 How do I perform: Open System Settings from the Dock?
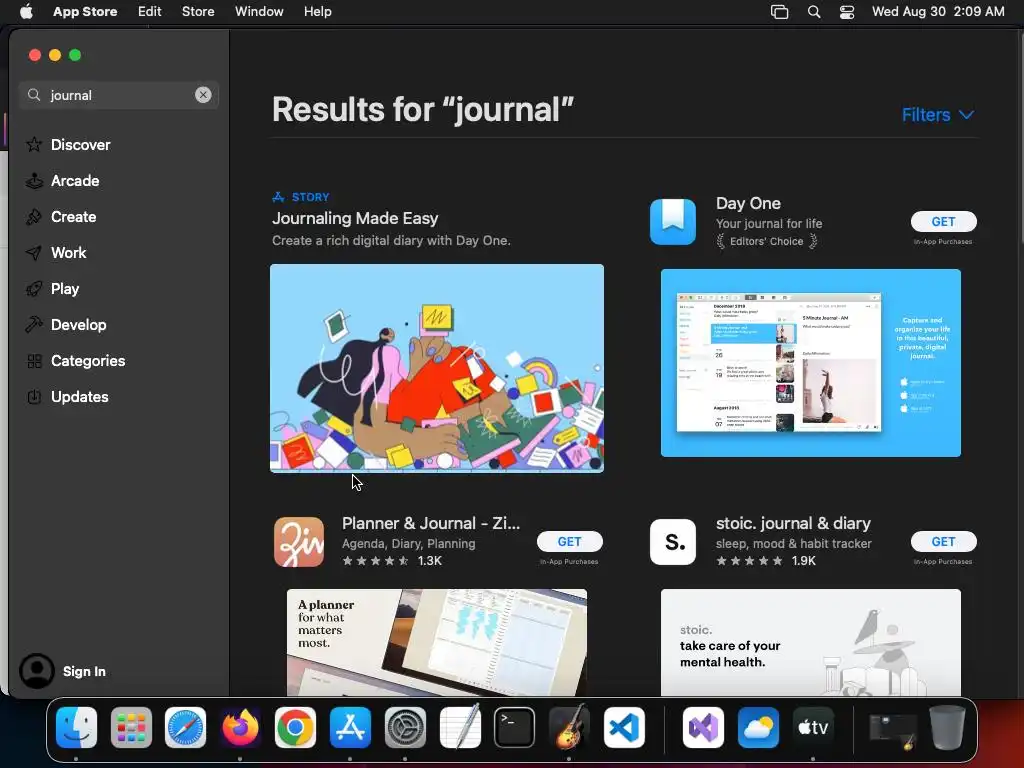[405, 727]
